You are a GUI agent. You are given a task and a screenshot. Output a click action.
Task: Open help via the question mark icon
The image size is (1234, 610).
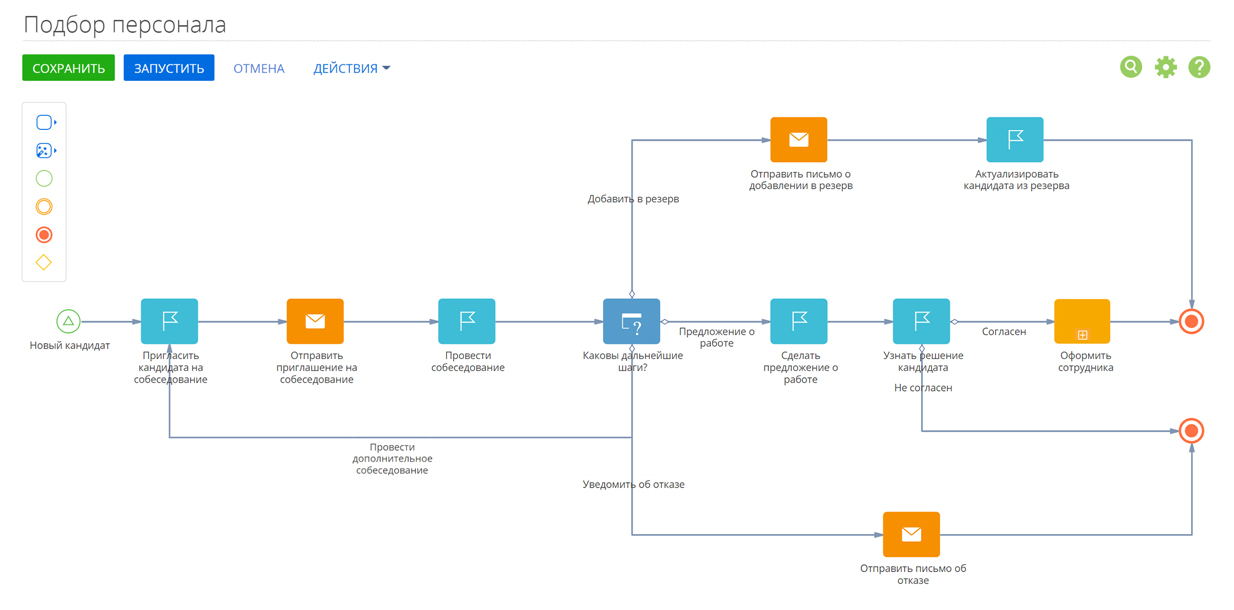click(x=1199, y=67)
